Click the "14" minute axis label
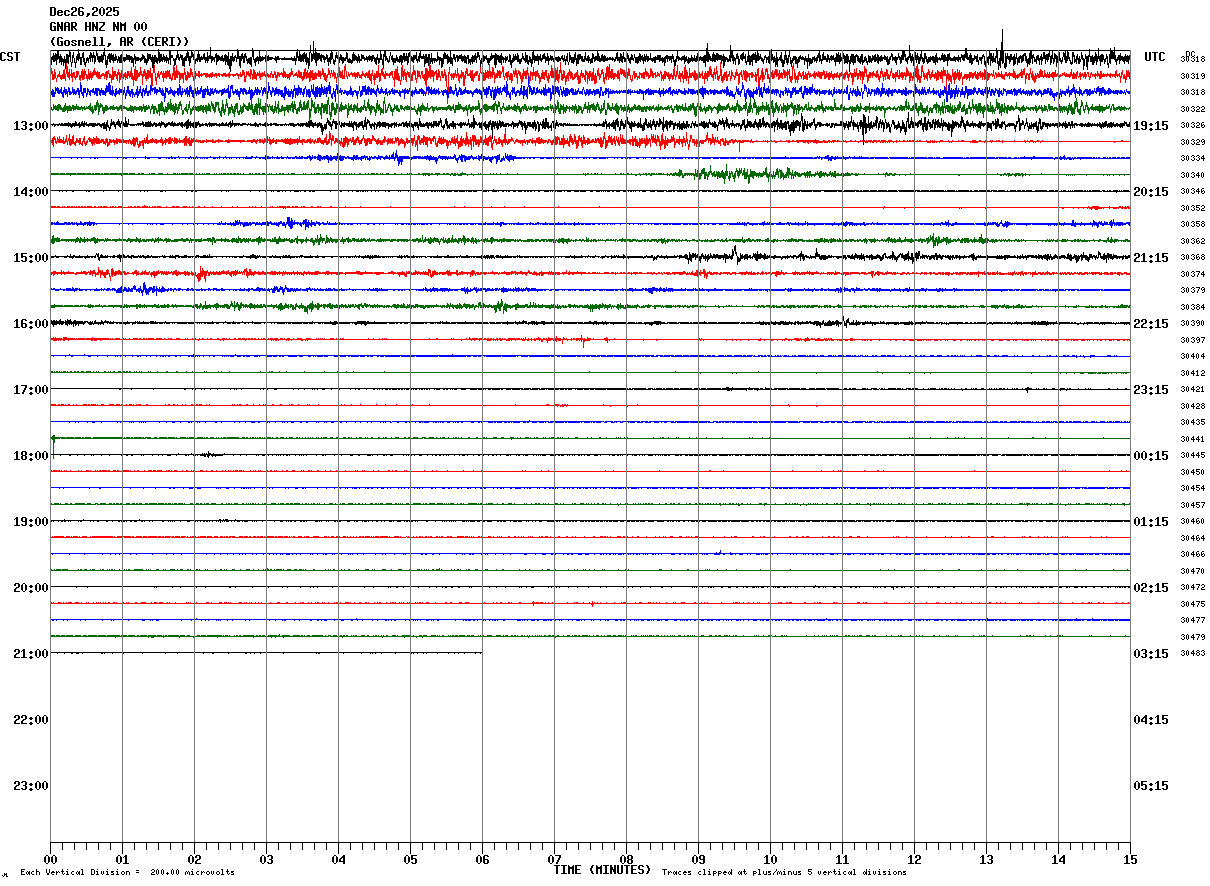The width and height of the screenshot is (1210, 886). (x=1058, y=860)
